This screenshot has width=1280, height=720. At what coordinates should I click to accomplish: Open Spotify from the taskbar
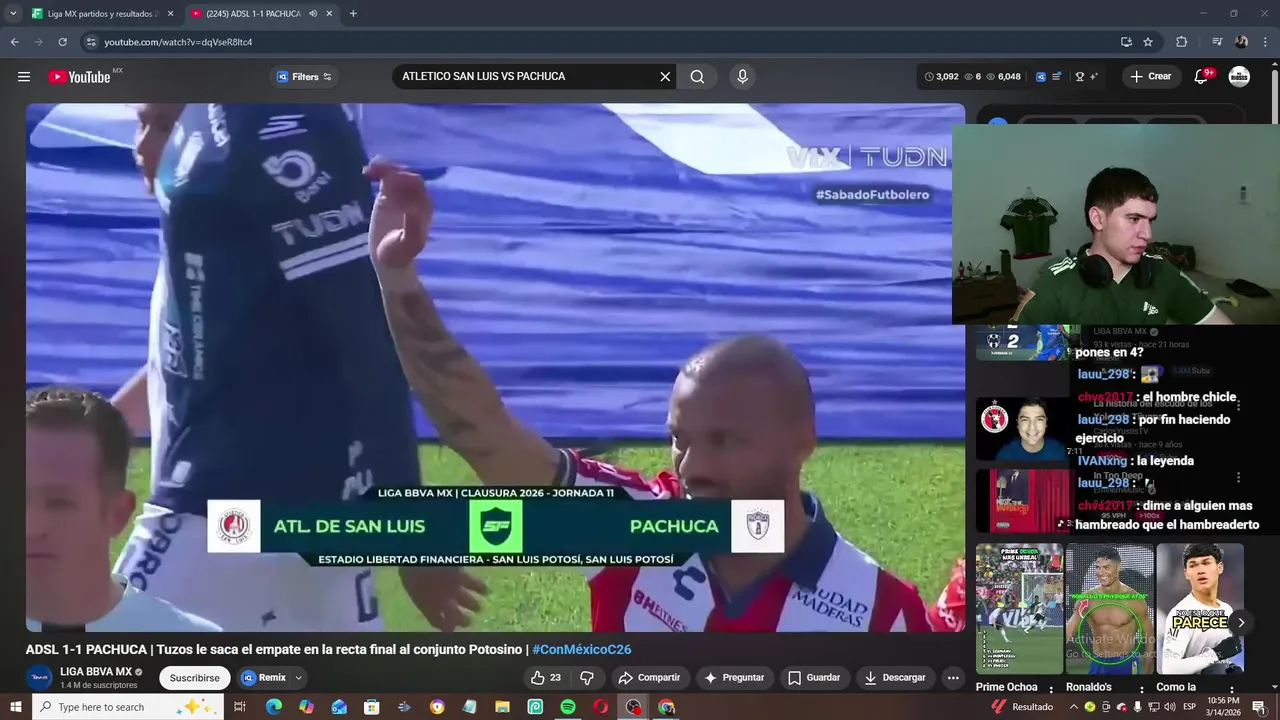point(568,707)
